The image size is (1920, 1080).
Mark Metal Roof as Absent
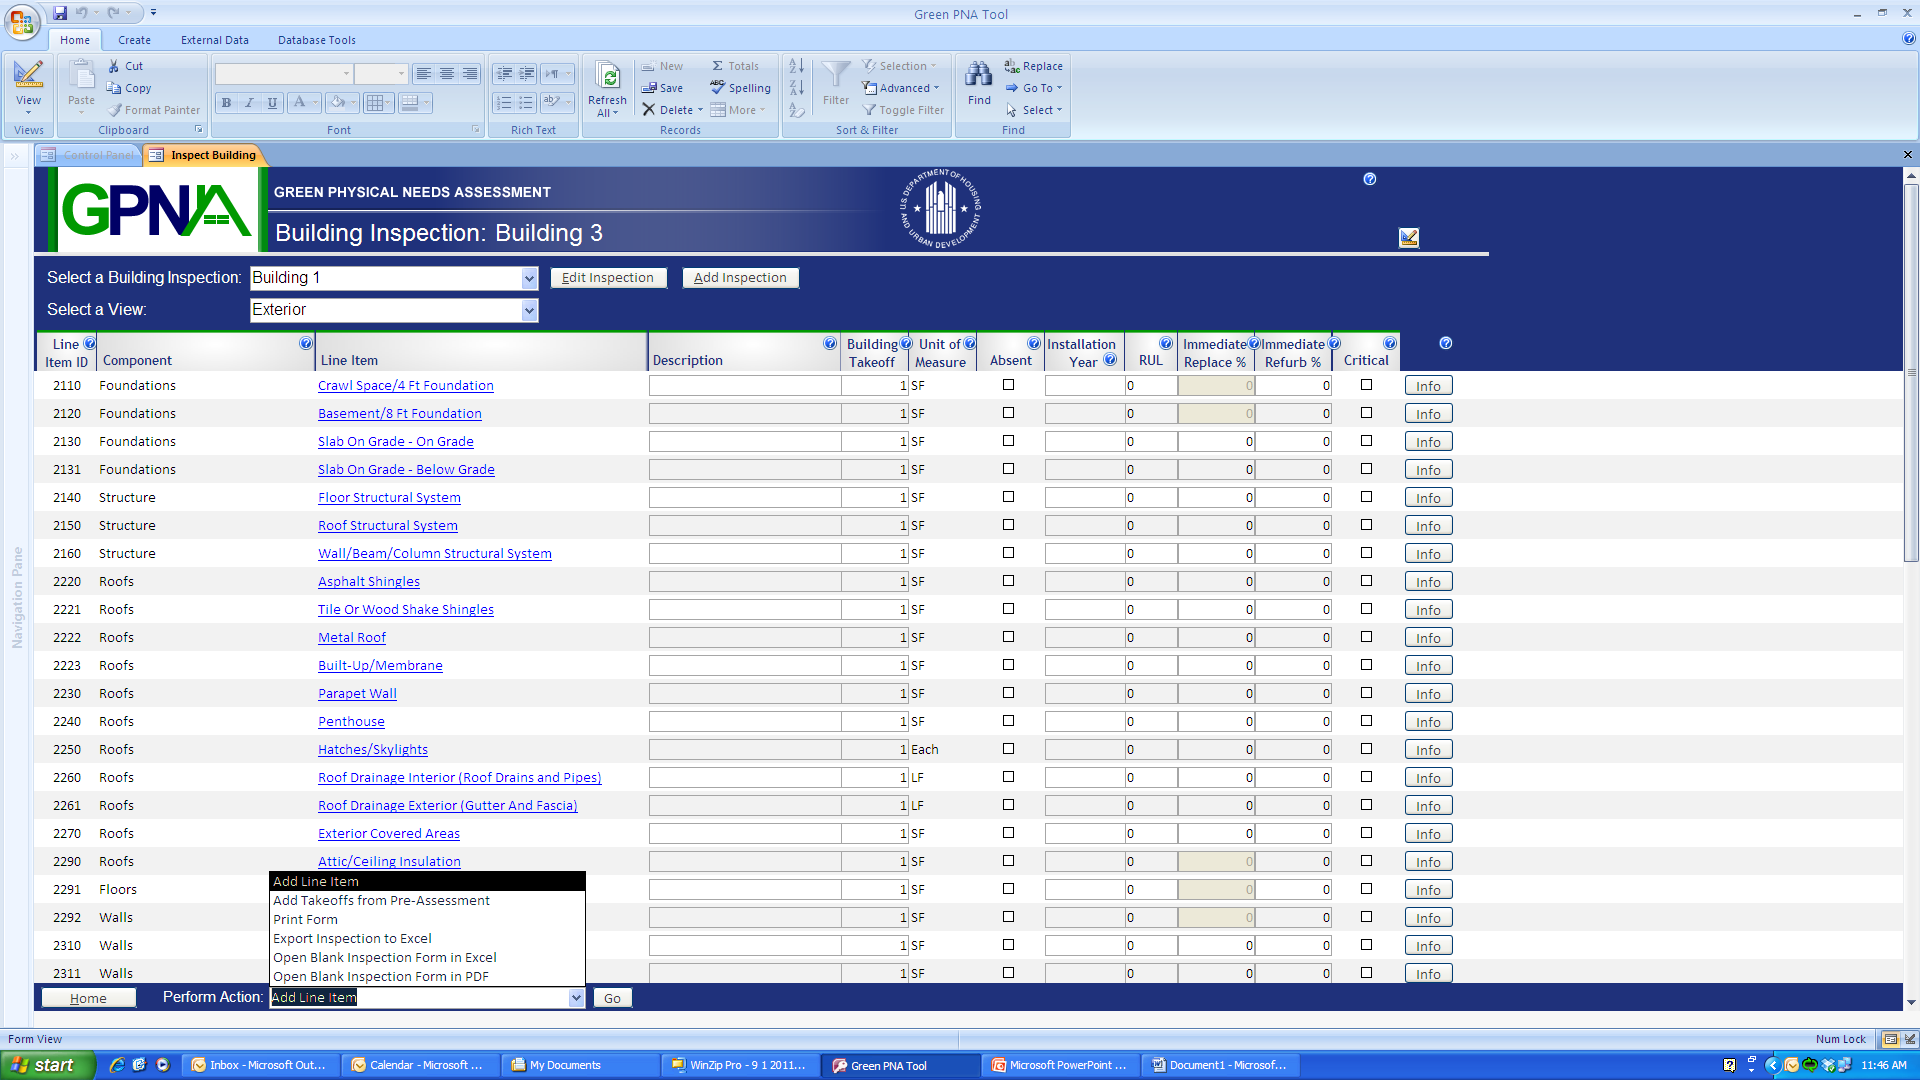click(1008, 637)
